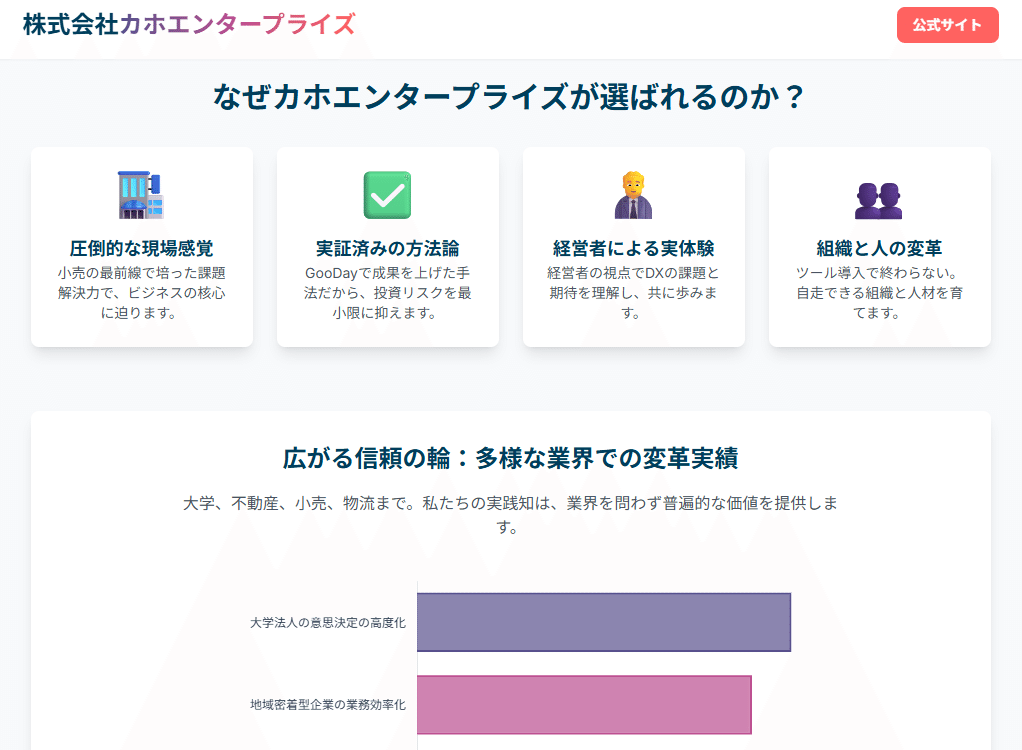The image size is (1022, 750).
Task: Click the 経営者による実体験 card heading
Action: point(633,248)
